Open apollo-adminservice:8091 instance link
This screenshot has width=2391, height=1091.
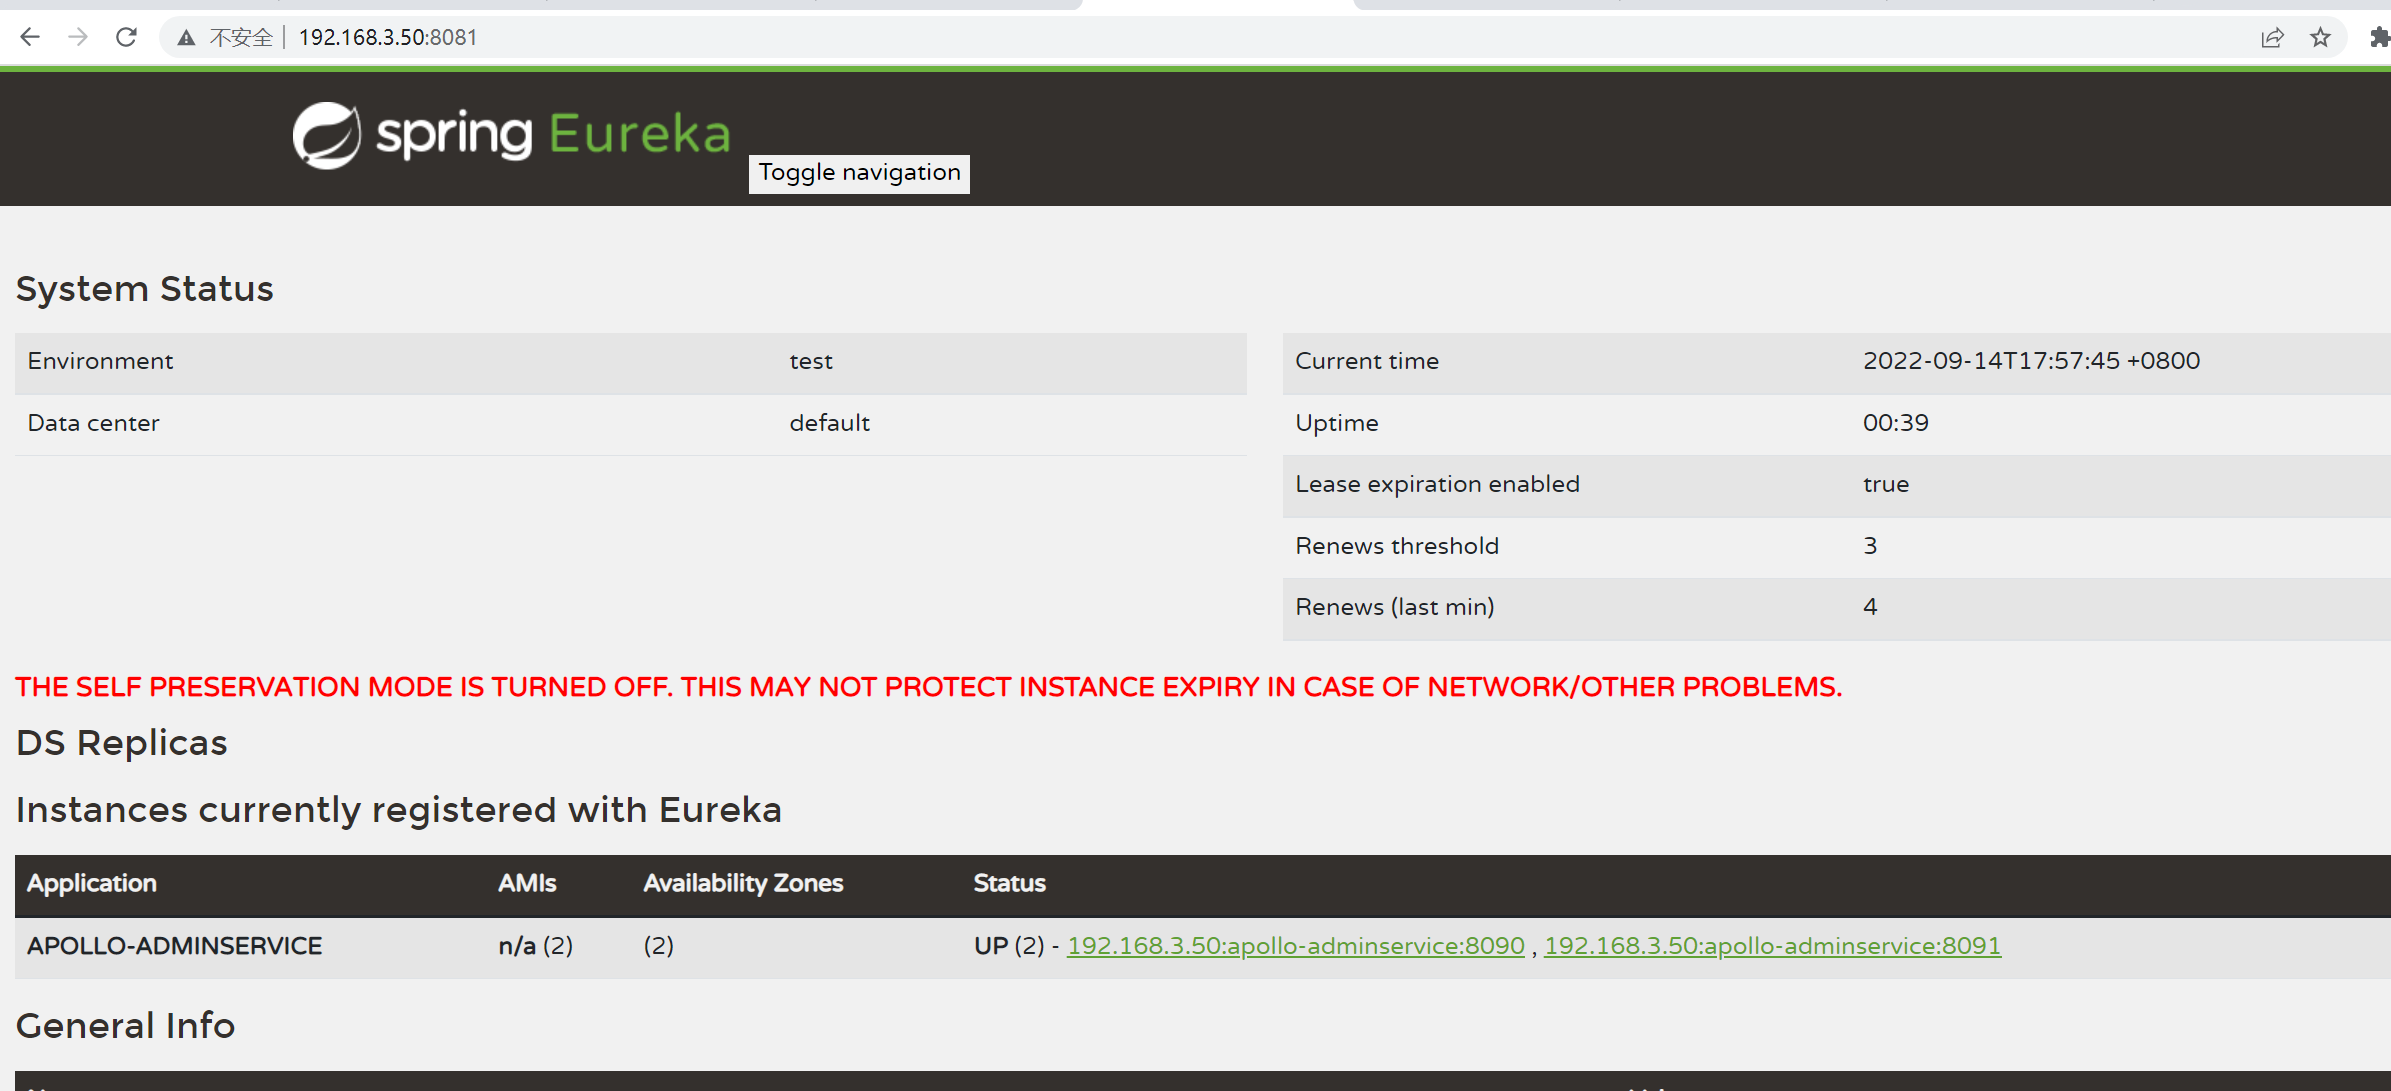click(x=1772, y=945)
